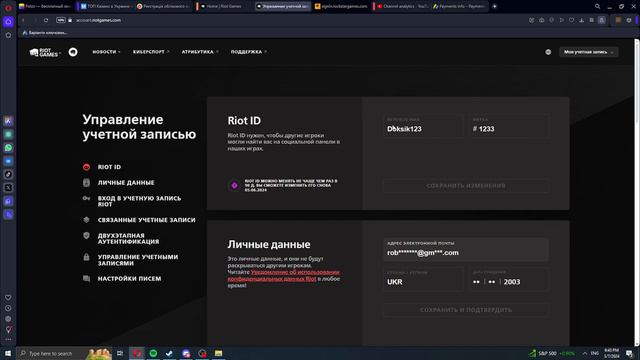Viewport: 640px width, 360px height.
Task: Click the heart bookmarks icon in Opera sidebar
Action: 8,298
